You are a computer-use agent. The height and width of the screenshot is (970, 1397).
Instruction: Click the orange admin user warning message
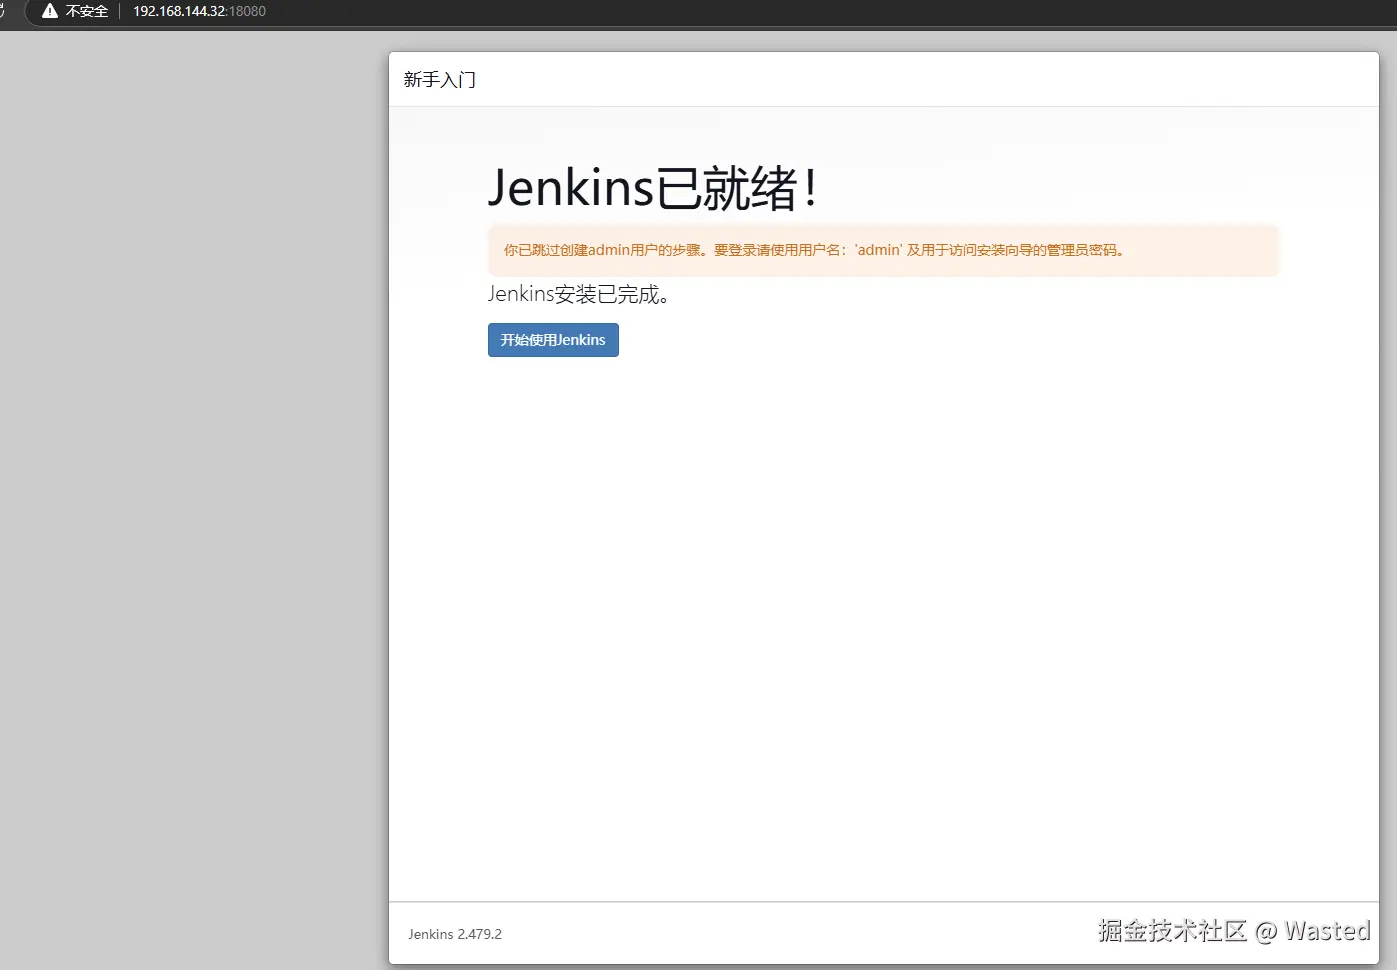pos(883,250)
